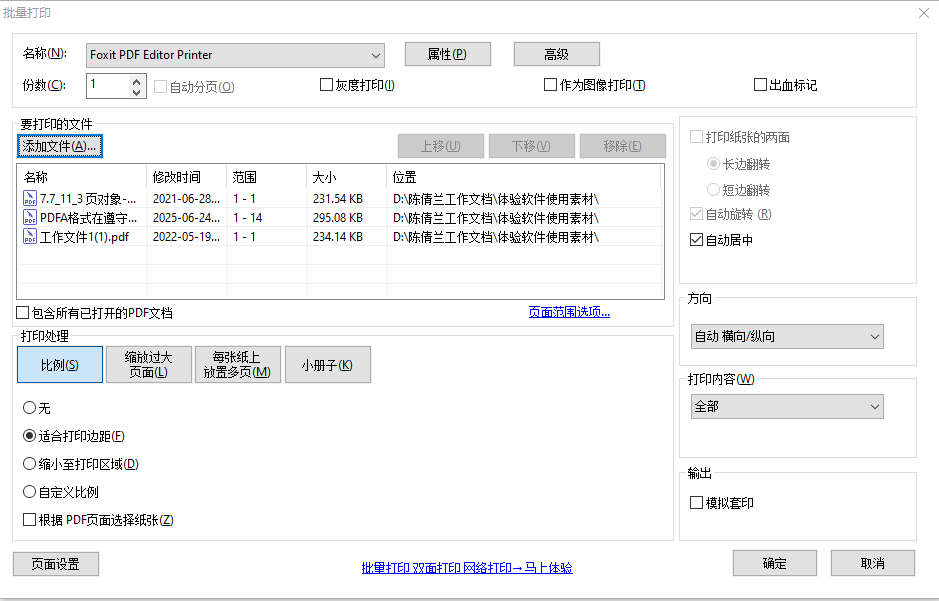Image resolution: width=939 pixels, height=601 pixels.
Task: Open the printer name dropdown
Action: pos(375,54)
